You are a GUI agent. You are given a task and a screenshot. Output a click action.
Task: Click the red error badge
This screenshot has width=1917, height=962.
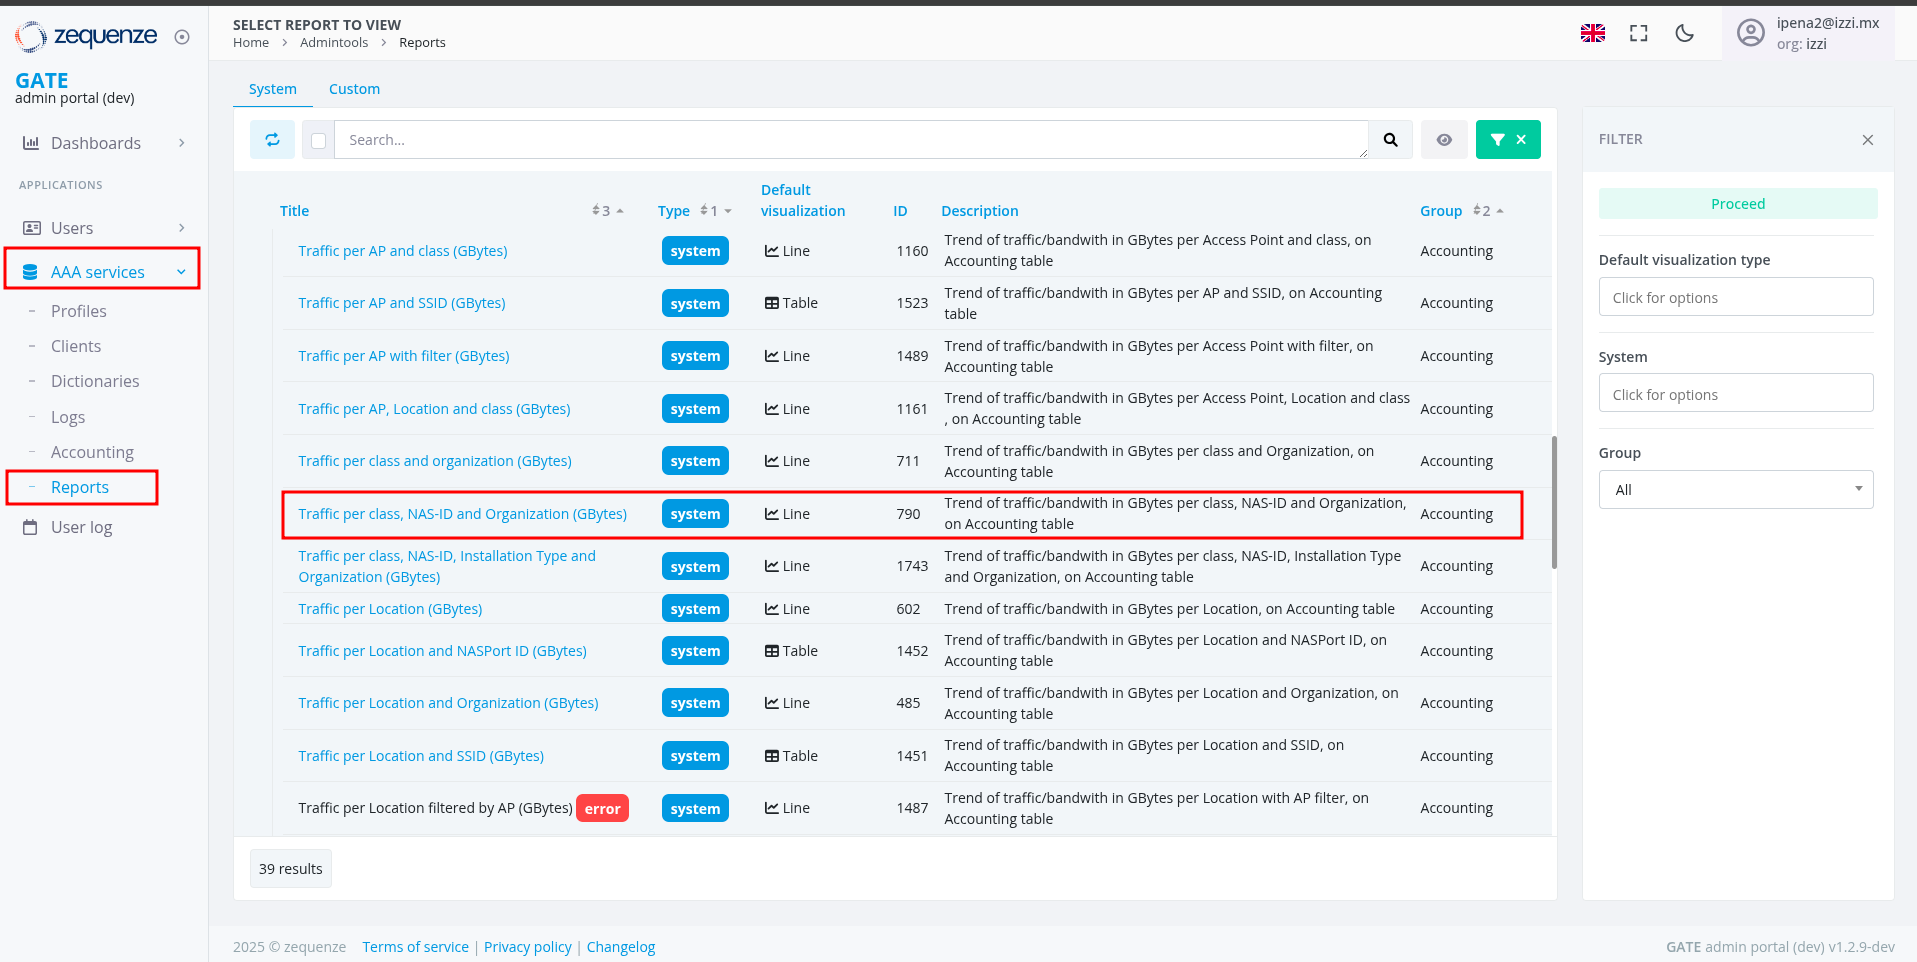pyautogui.click(x=602, y=808)
